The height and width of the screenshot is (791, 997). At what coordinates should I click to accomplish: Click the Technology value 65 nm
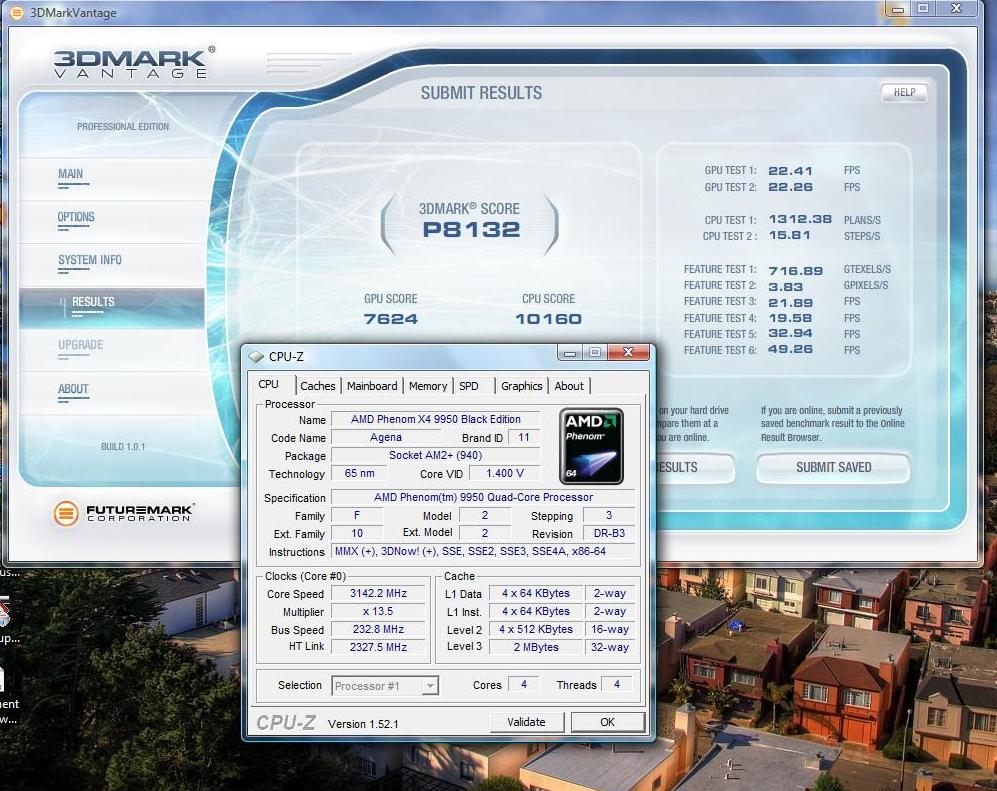(359, 473)
